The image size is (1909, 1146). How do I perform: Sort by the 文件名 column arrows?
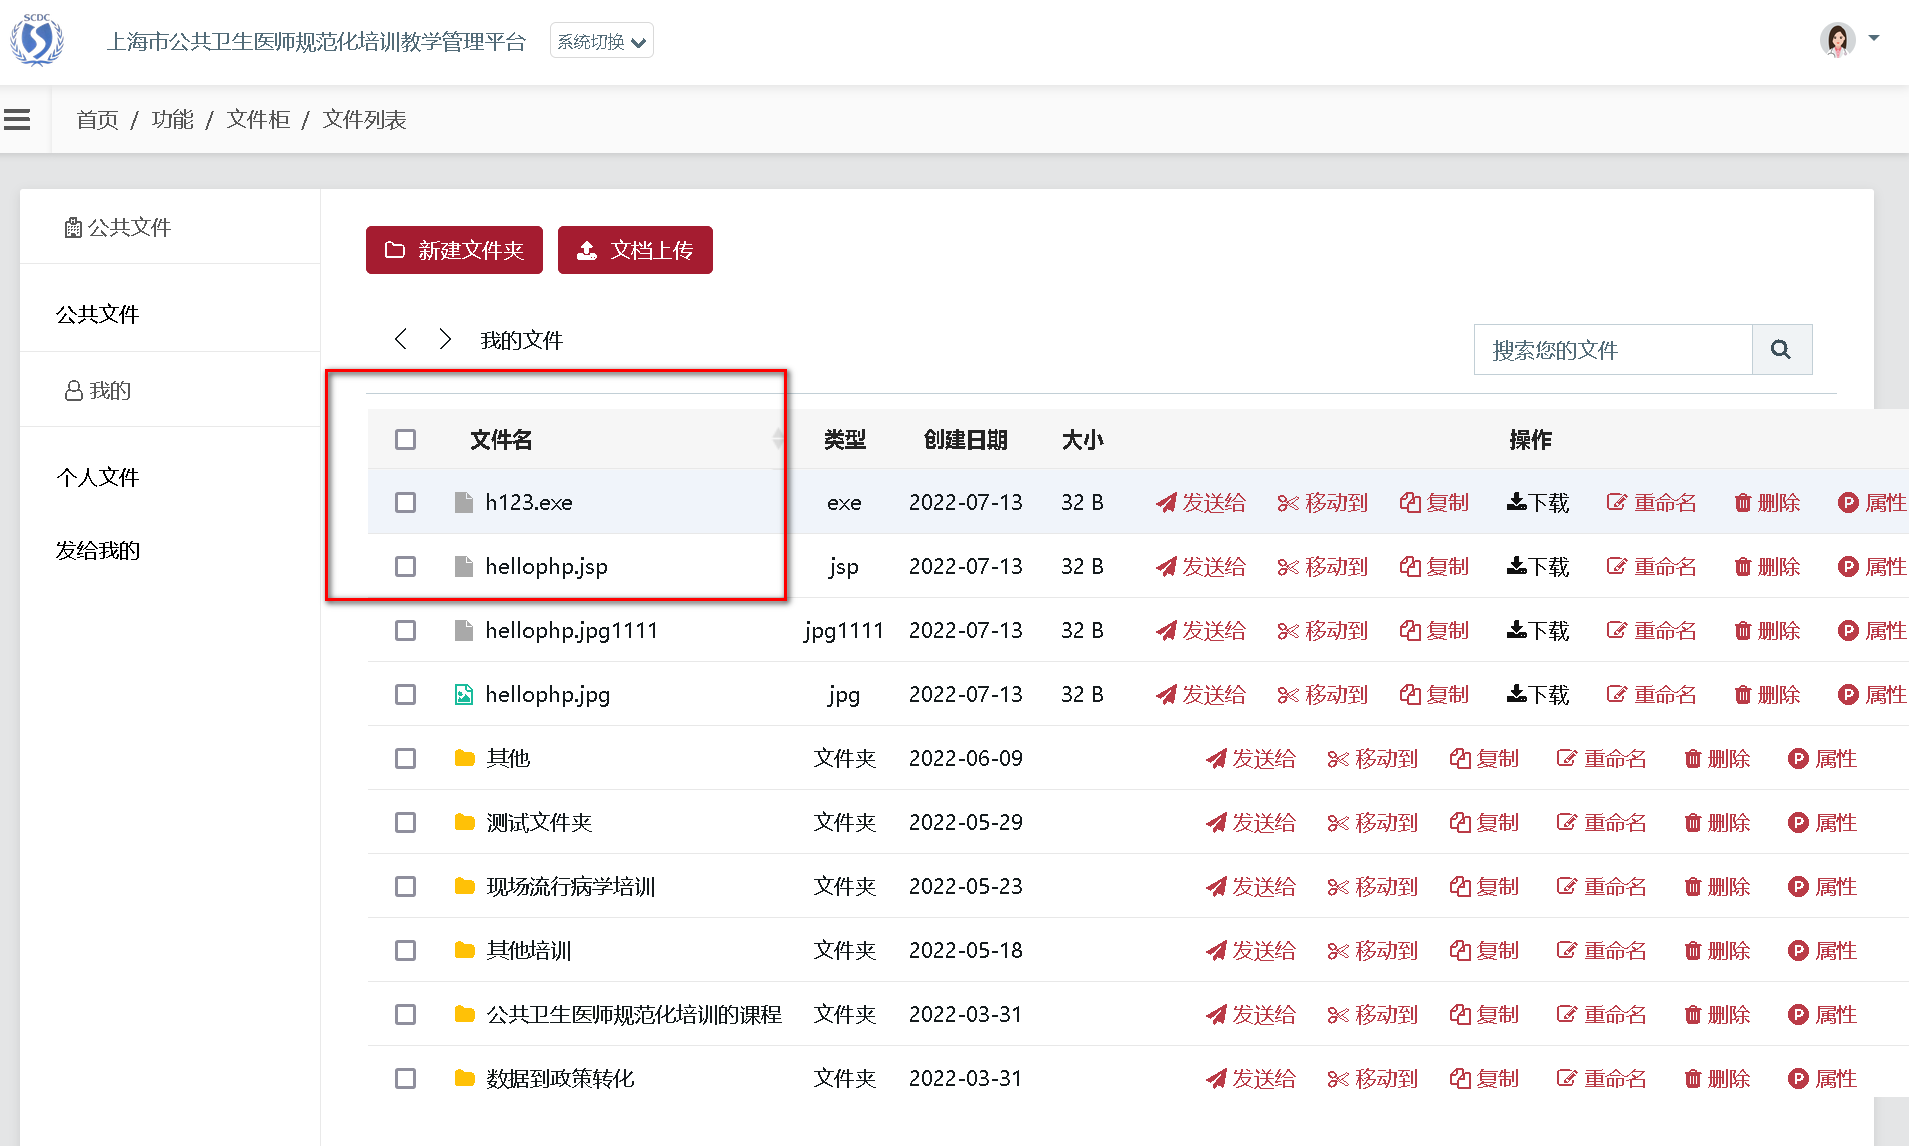(778, 439)
